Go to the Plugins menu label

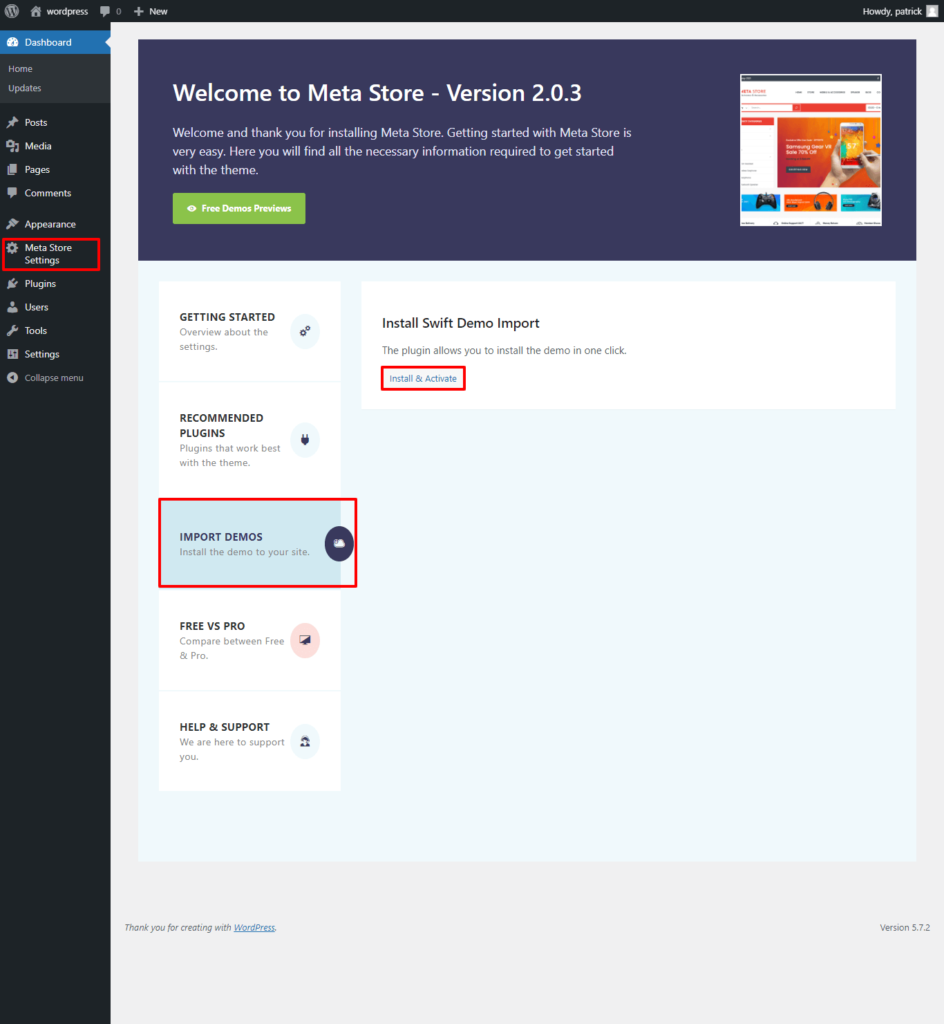coord(40,284)
